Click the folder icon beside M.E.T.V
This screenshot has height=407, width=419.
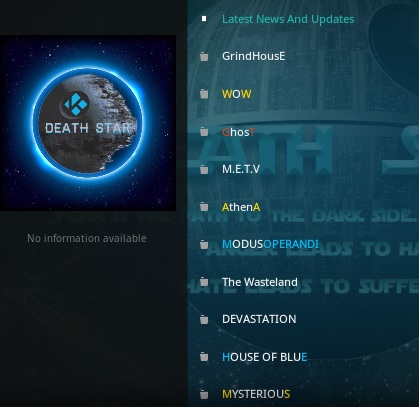(x=204, y=170)
